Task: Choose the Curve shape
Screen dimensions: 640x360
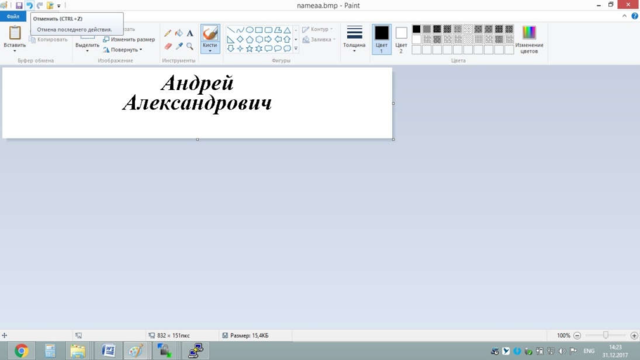Action: [240, 30]
